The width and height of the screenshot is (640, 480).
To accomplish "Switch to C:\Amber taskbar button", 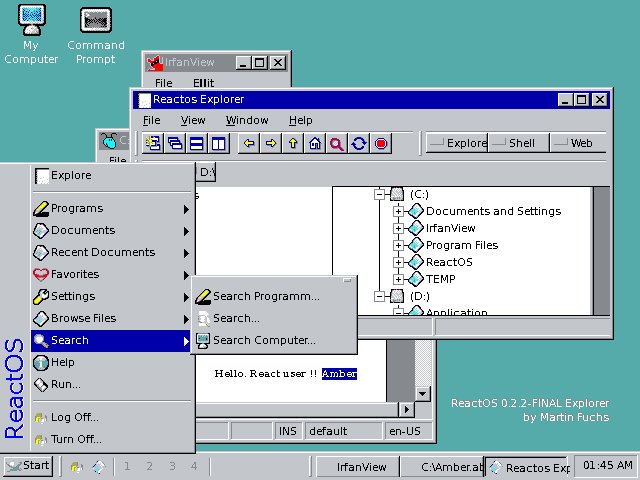I will [x=442, y=467].
